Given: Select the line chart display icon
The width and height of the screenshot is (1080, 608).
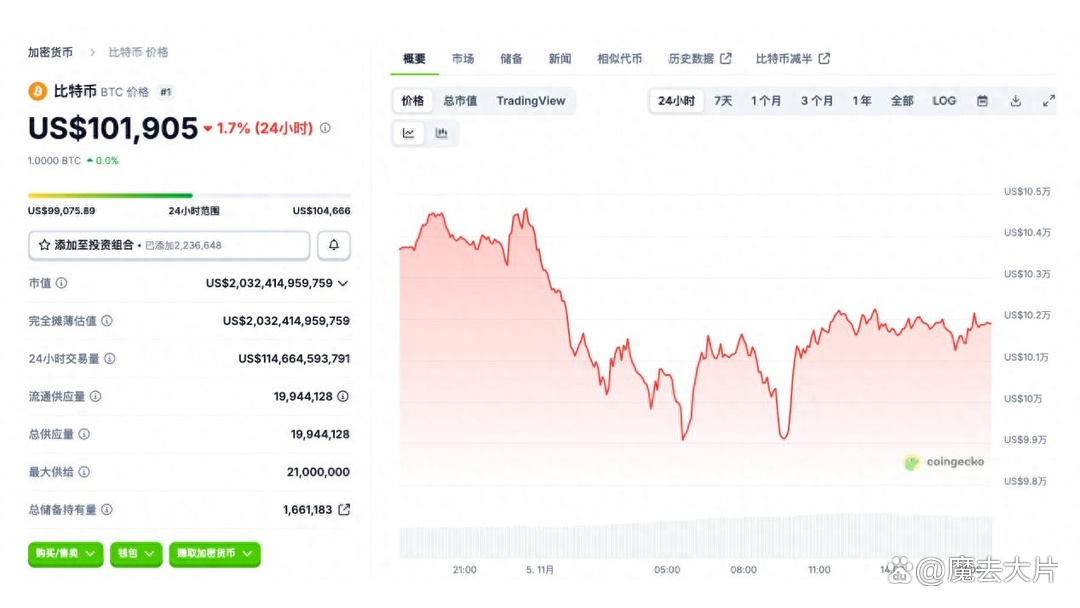Looking at the screenshot, I should coord(408,132).
